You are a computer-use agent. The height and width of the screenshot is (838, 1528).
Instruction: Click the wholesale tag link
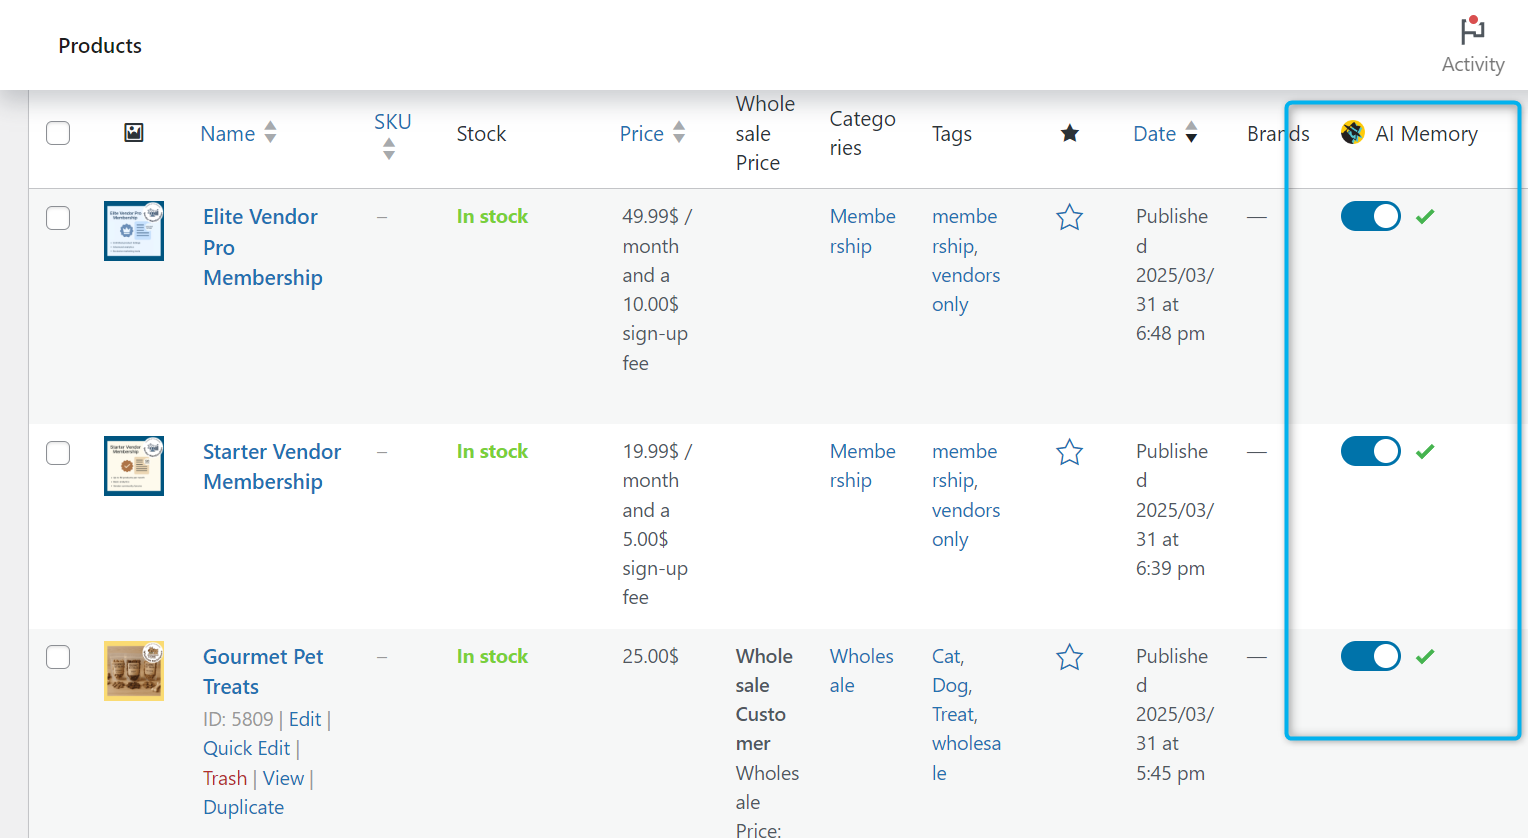(966, 758)
